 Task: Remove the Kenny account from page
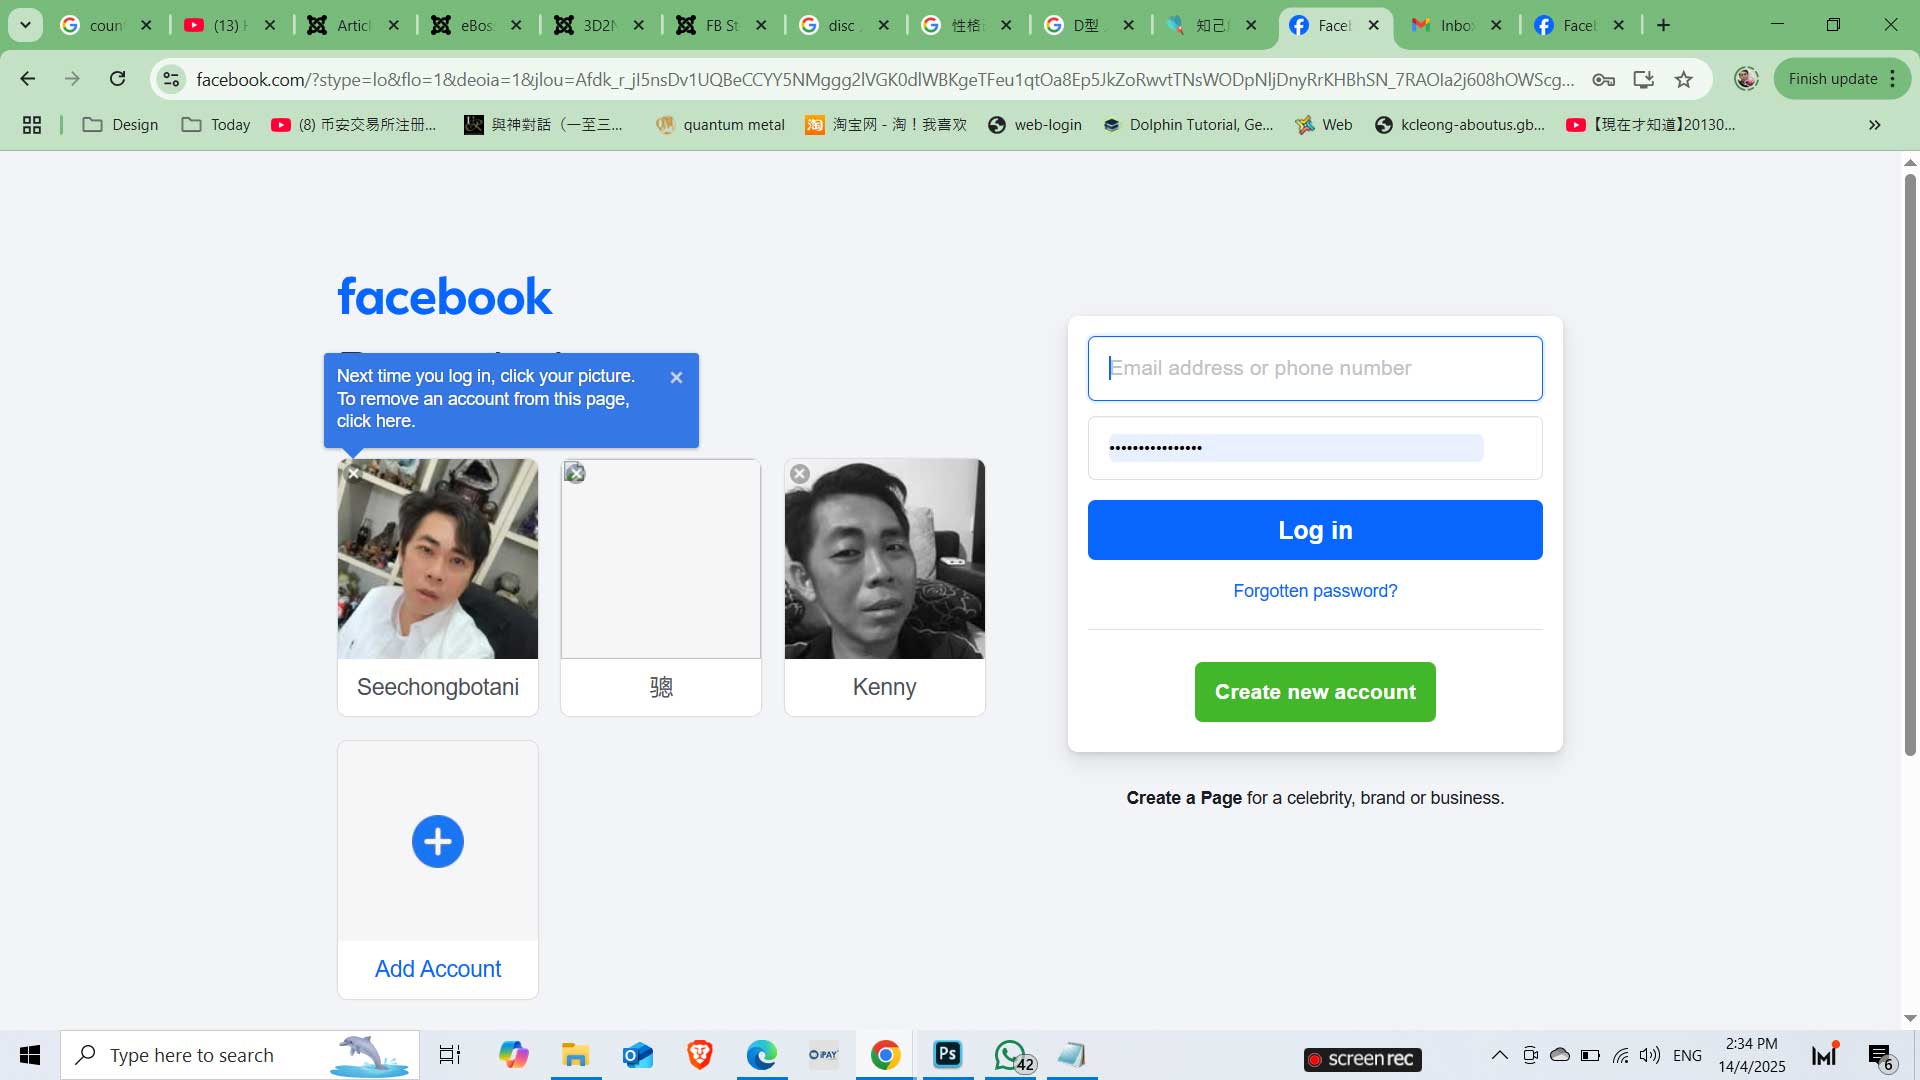(x=799, y=474)
